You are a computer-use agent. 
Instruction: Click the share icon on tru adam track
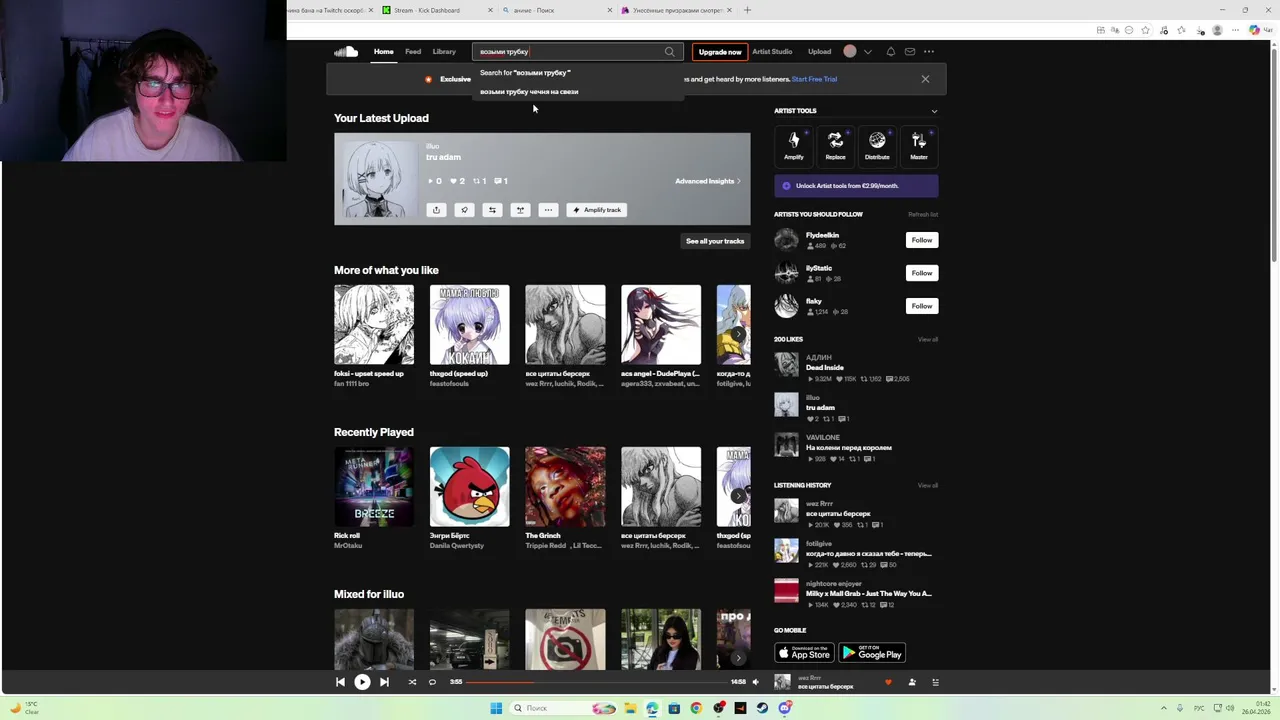(436, 210)
